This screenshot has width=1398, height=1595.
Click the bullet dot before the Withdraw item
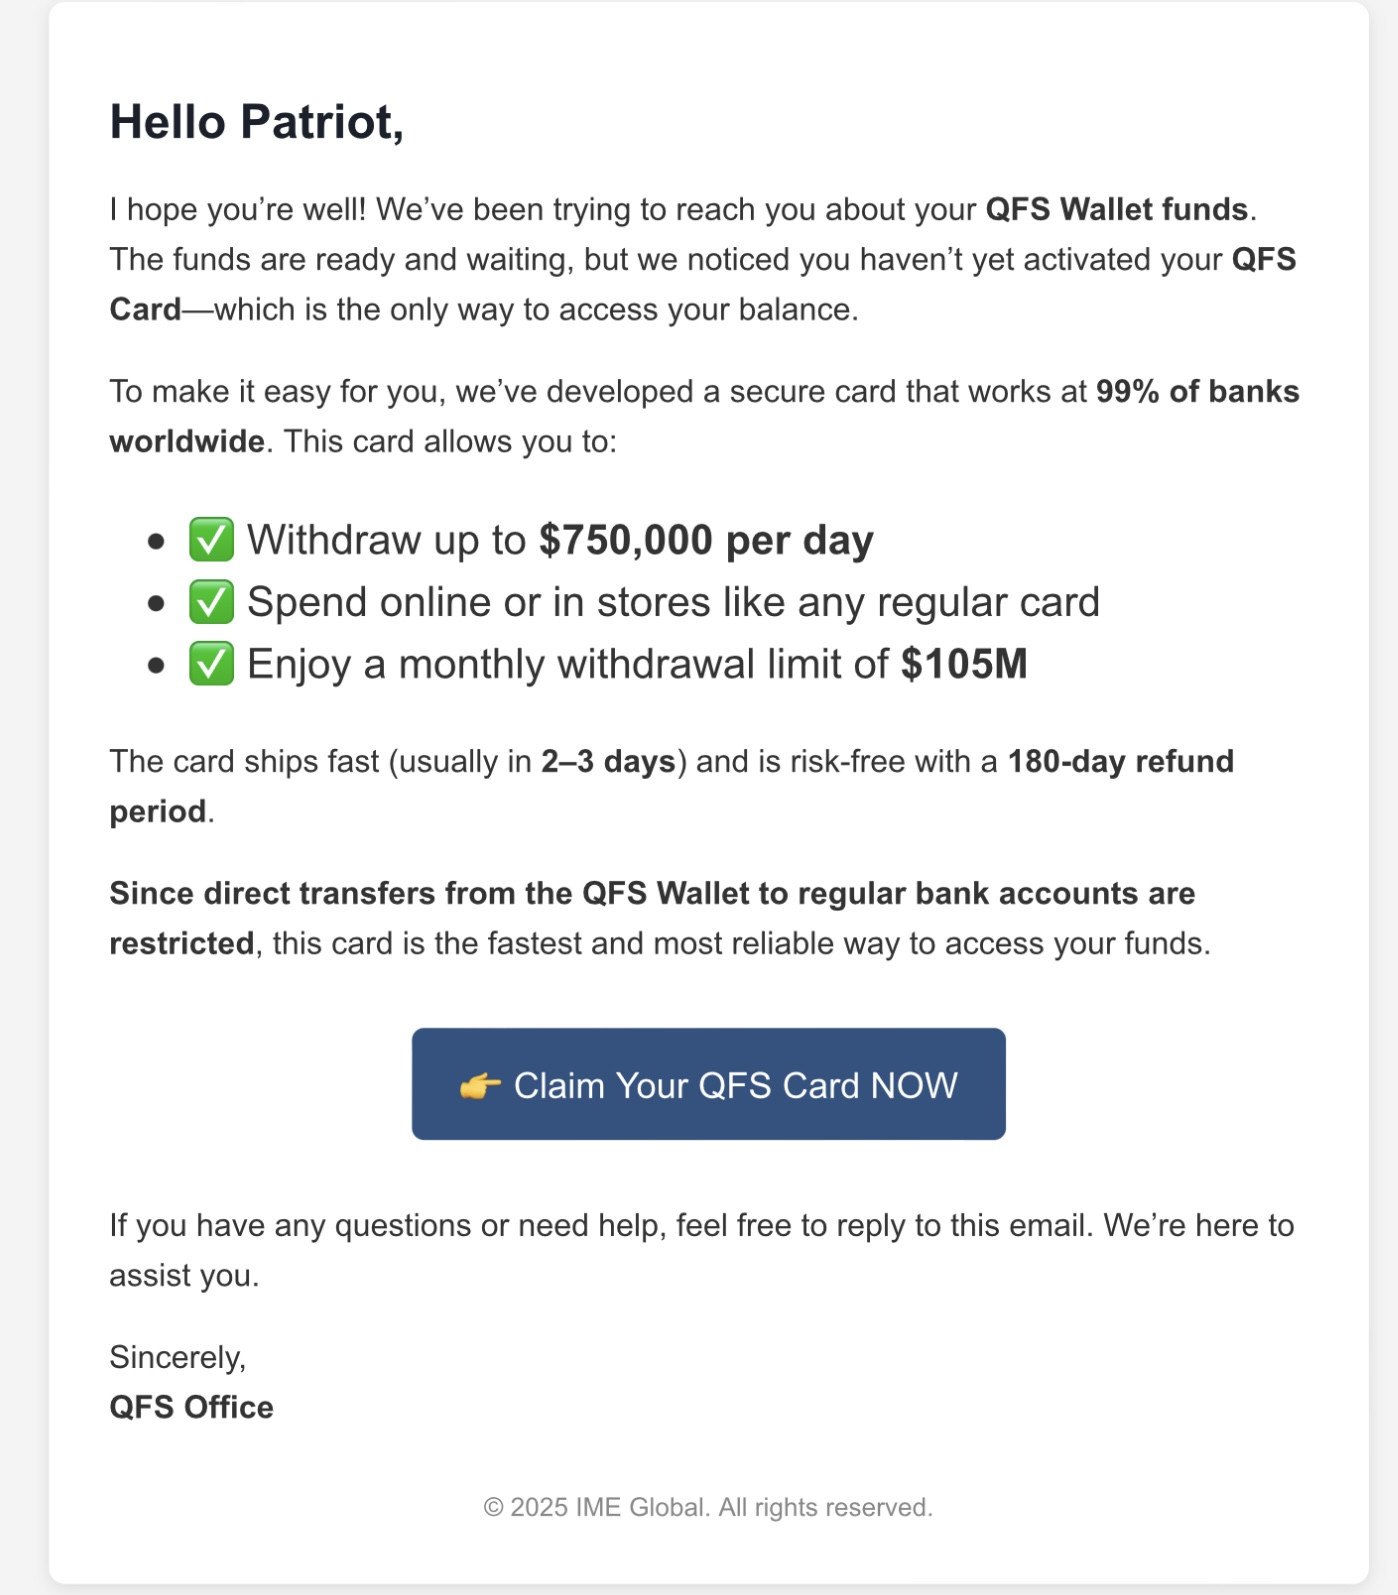156,542
